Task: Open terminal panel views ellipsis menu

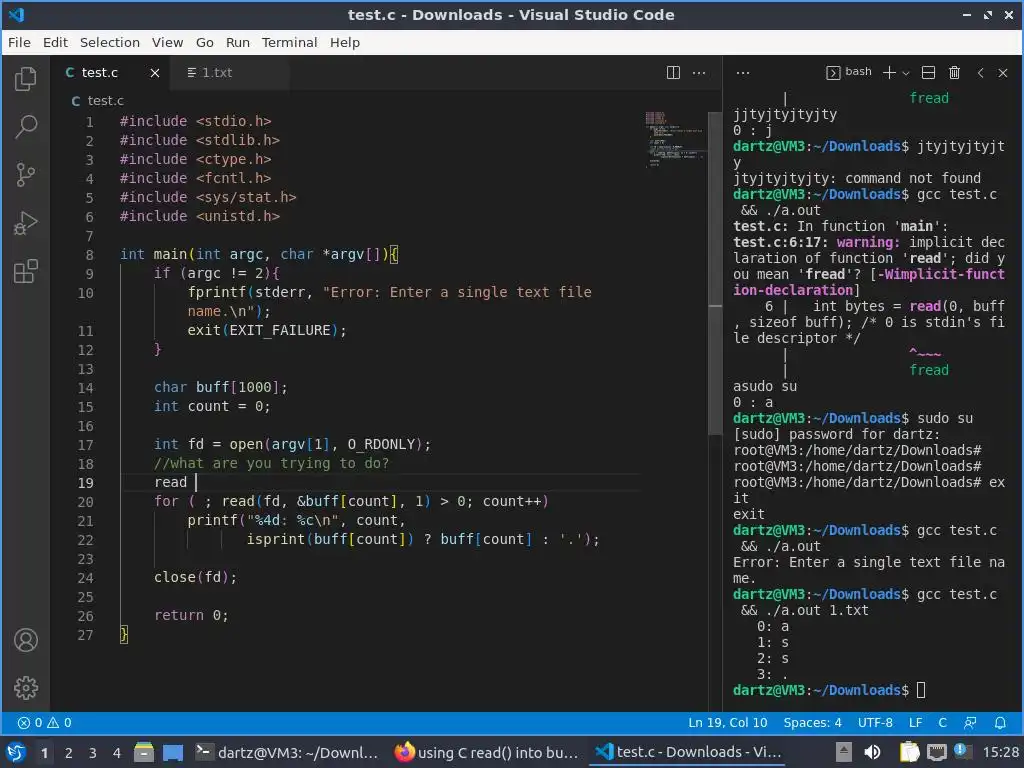Action: [743, 72]
